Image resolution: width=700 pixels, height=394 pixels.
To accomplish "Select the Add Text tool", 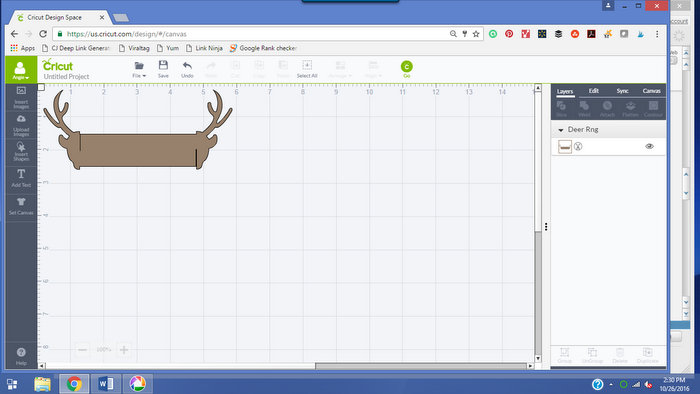I will coord(21,178).
